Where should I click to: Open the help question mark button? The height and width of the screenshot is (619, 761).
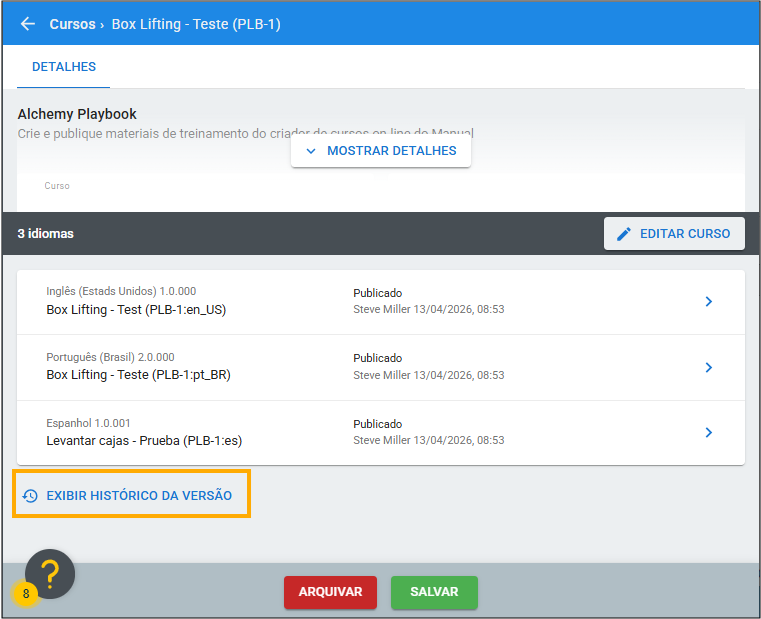coord(50,574)
